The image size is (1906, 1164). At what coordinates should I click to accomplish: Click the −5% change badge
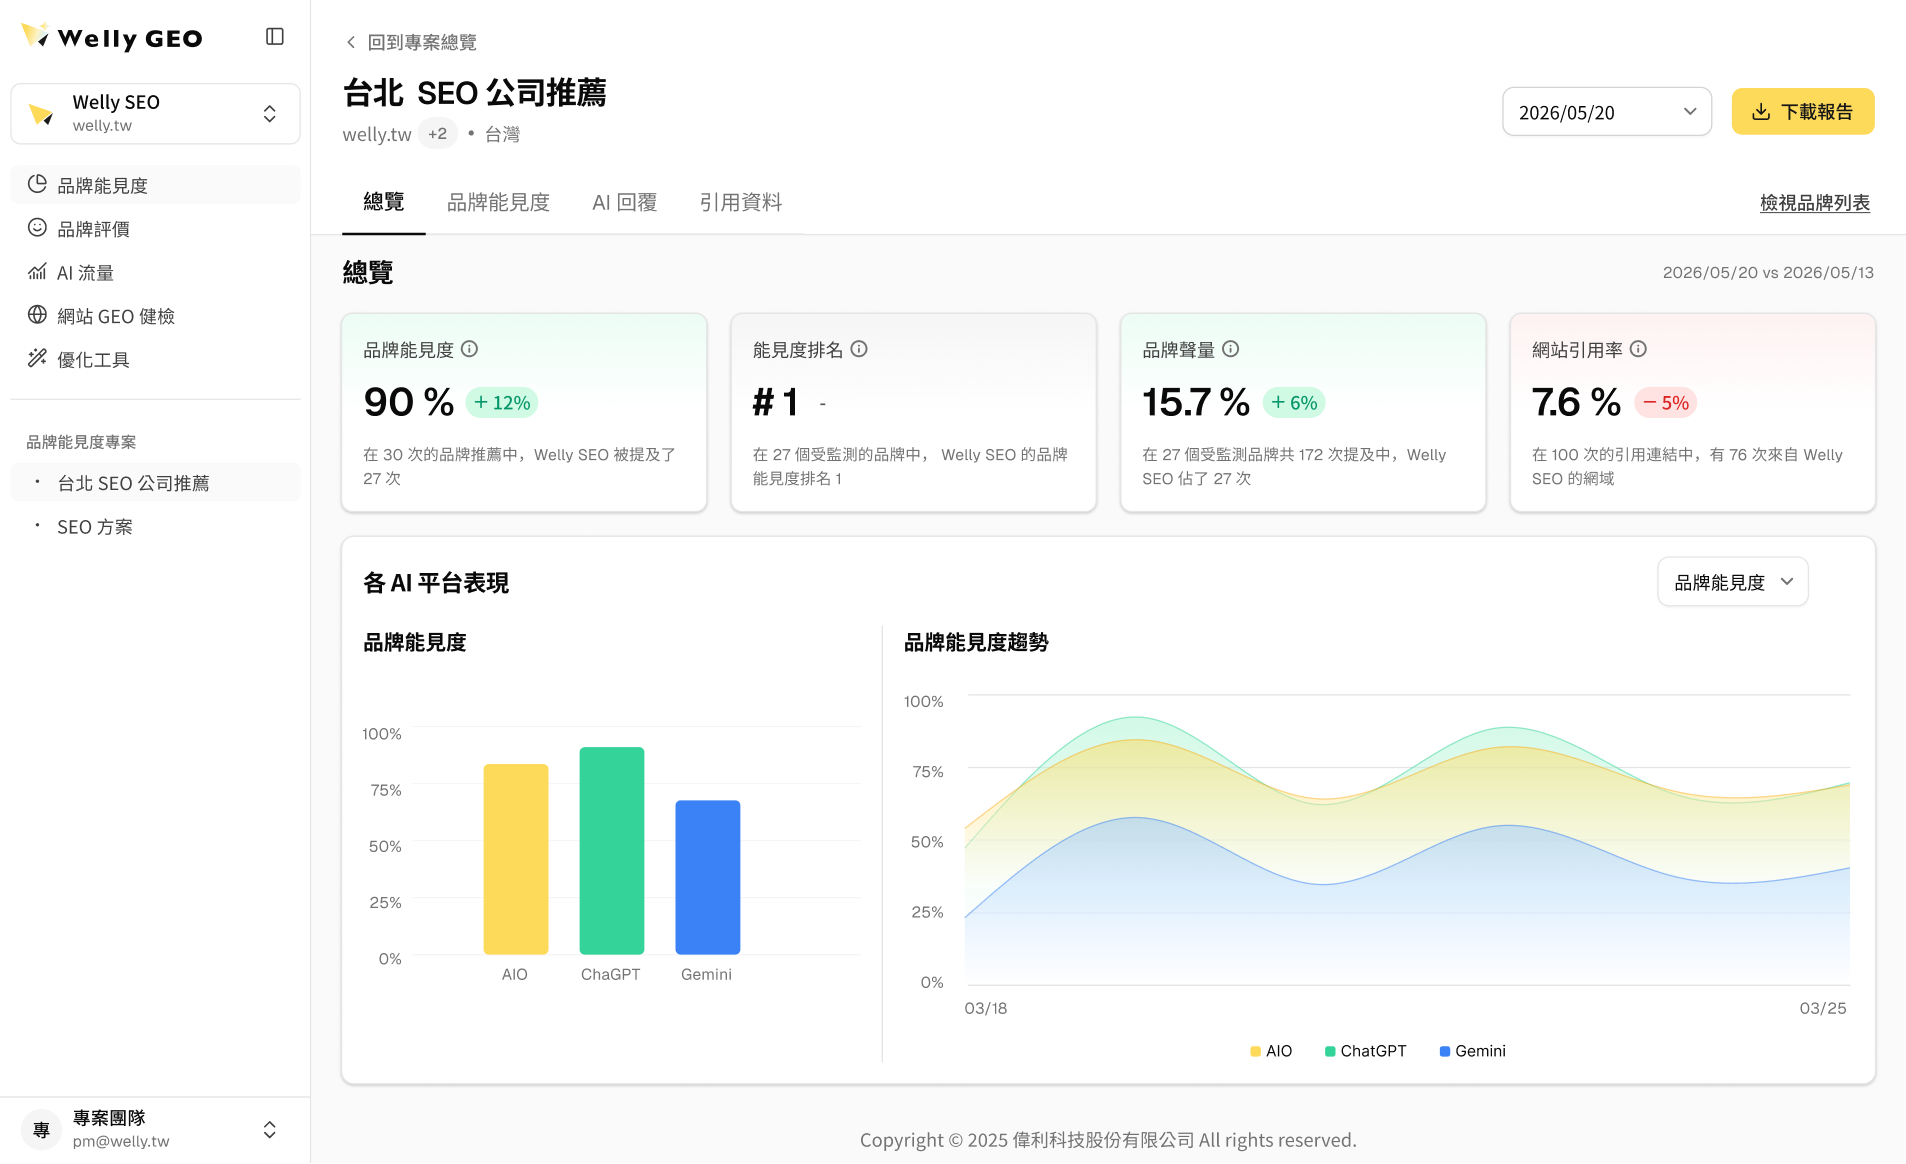pos(1666,402)
